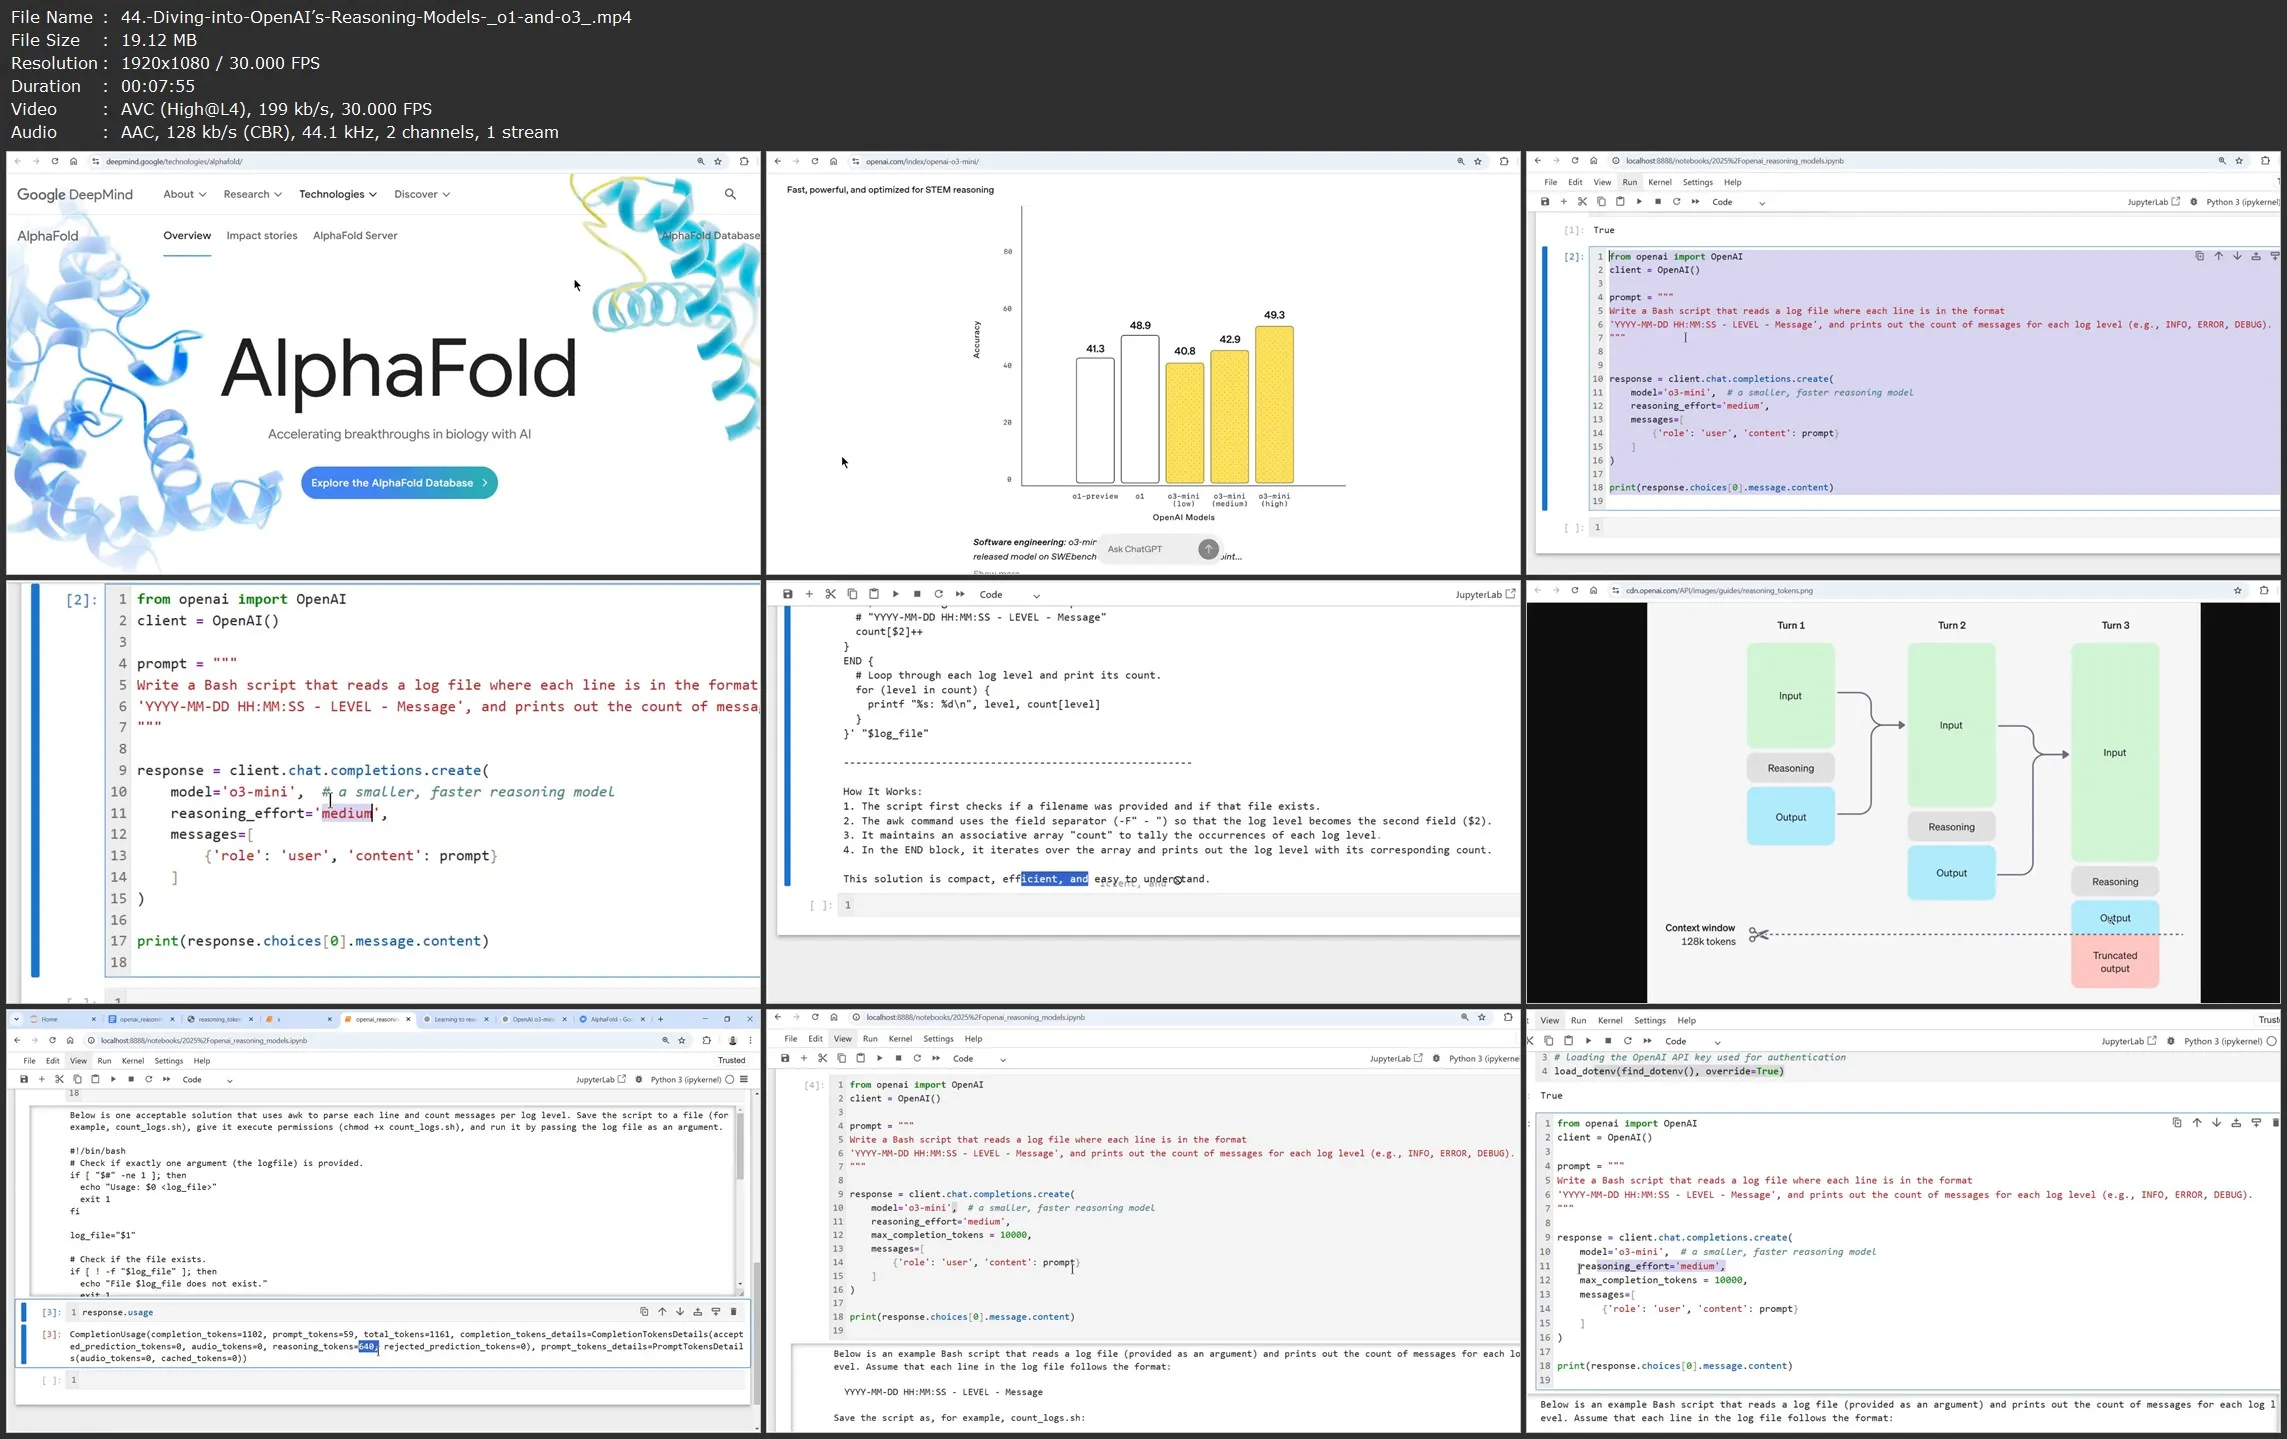Open Code cell type dropdown in bottom-right frame
The height and width of the screenshot is (1439, 2287).
[1693, 1041]
